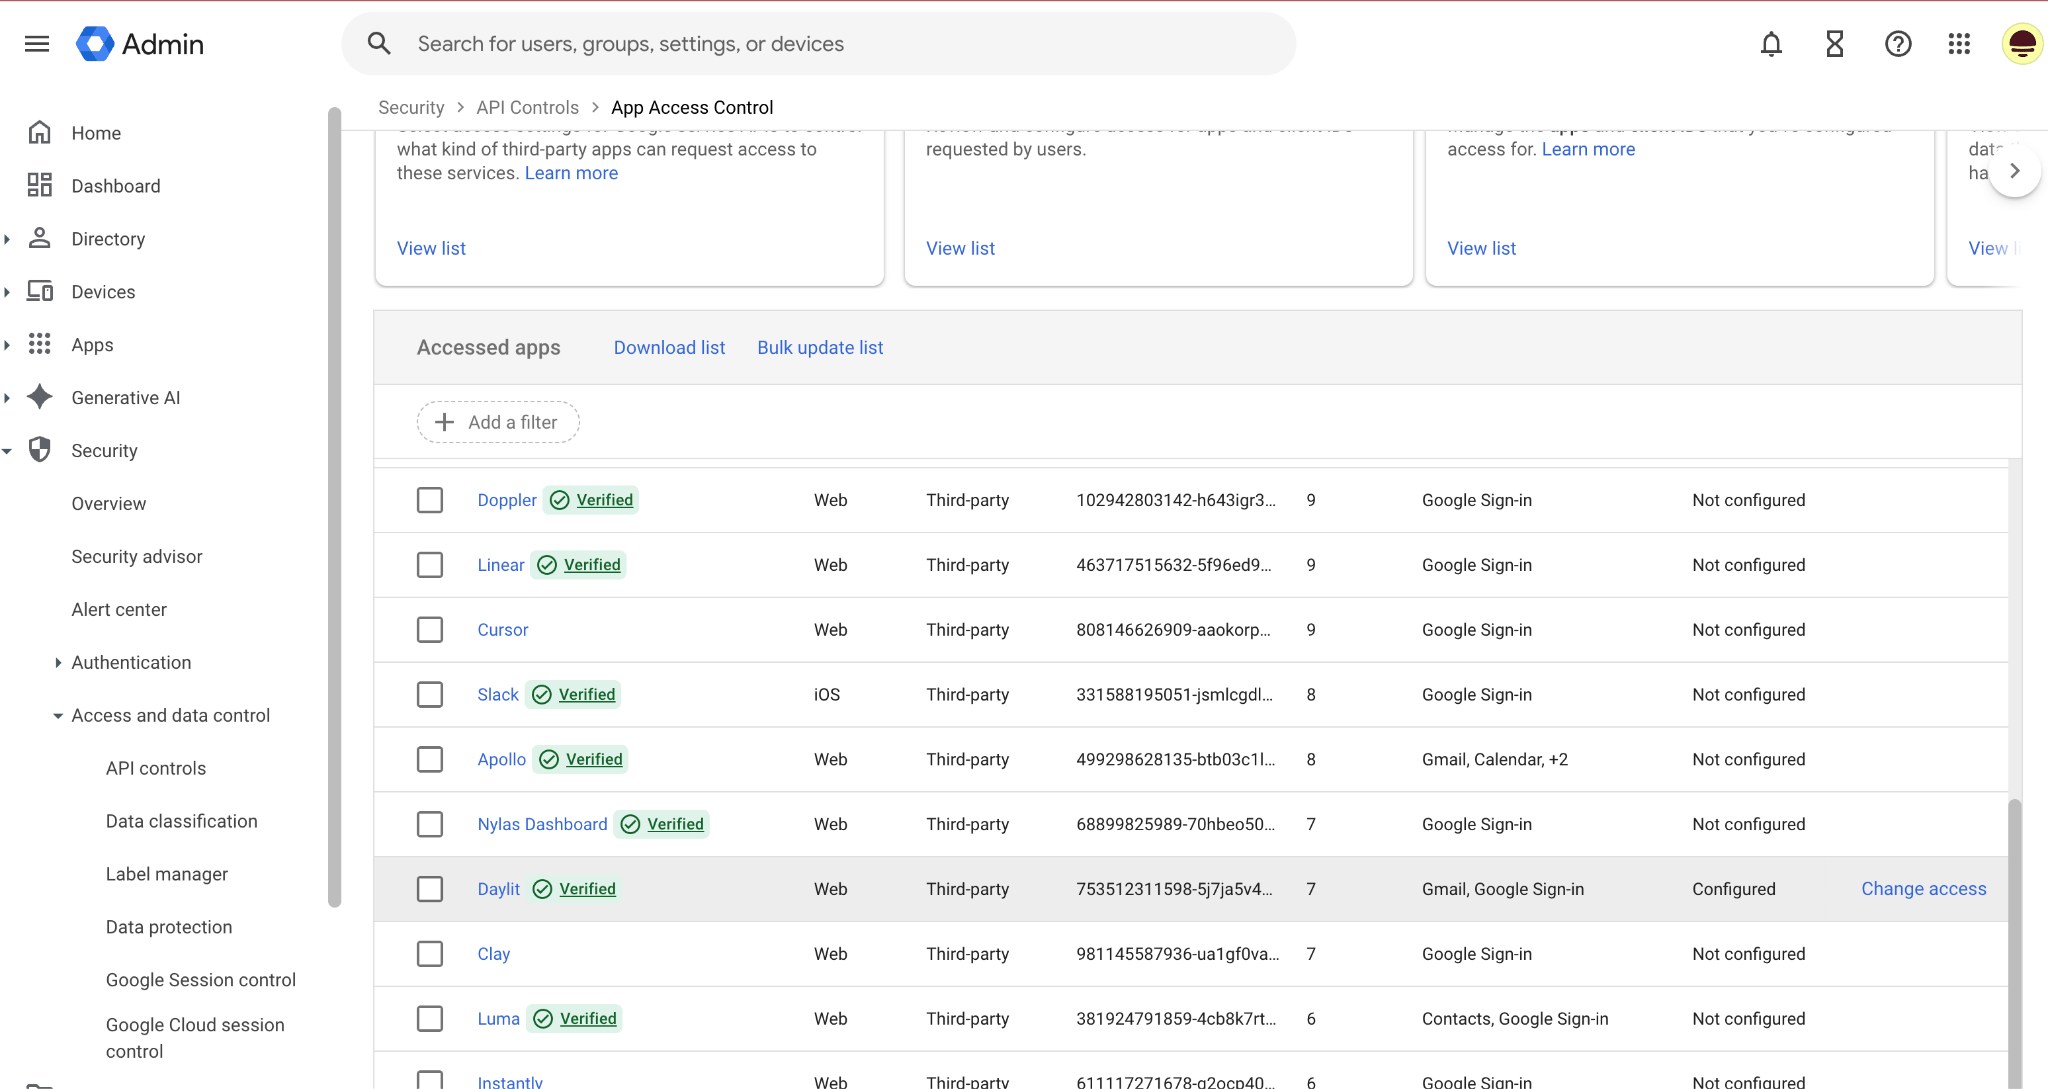Open notifications bell
This screenshot has width=2048, height=1089.
pos(1771,44)
